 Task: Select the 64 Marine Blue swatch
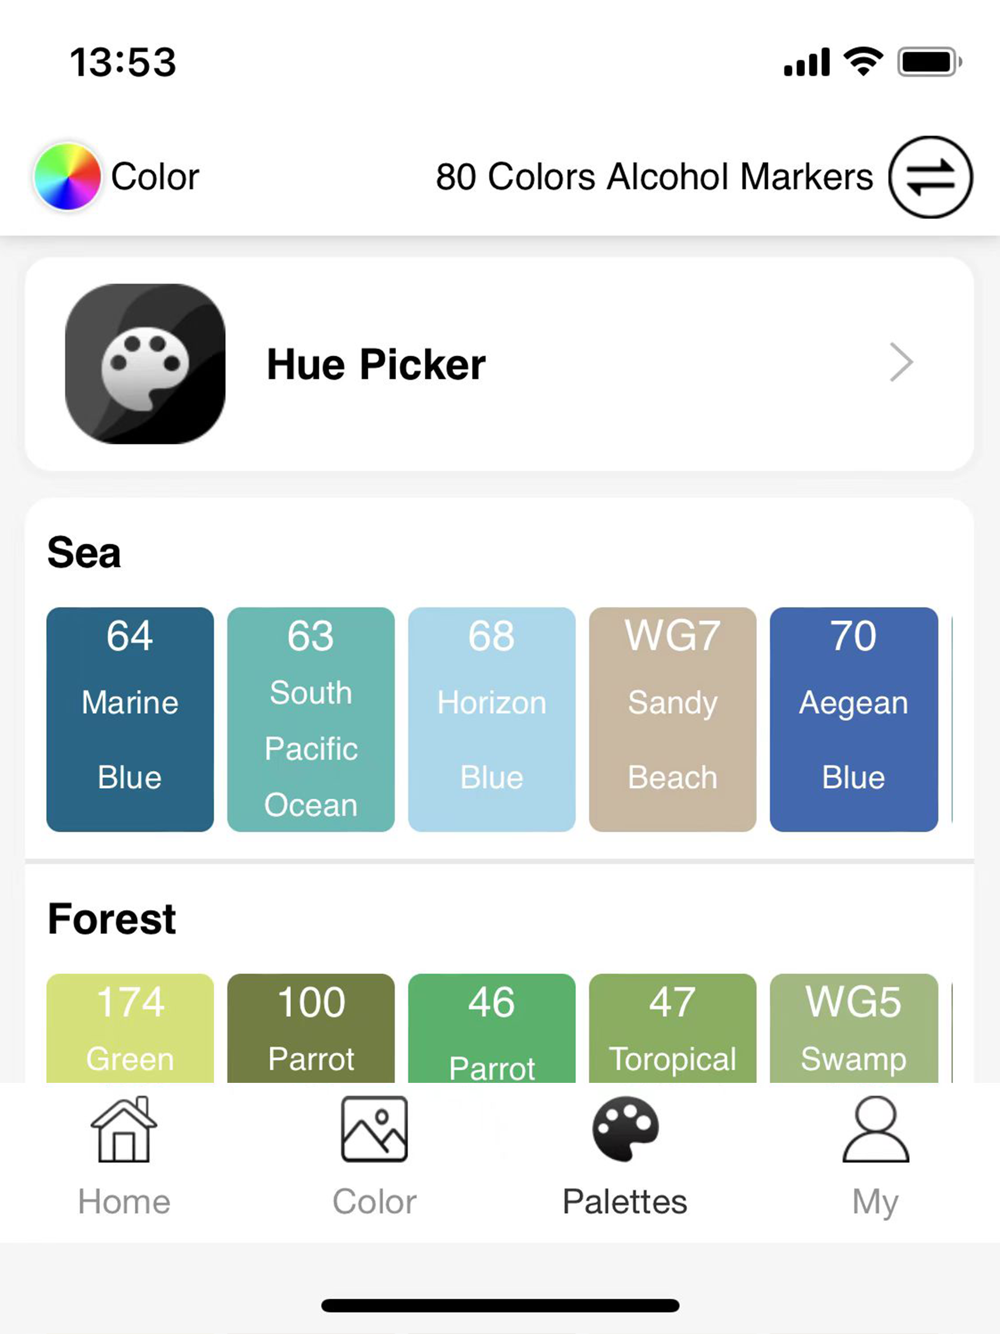pyautogui.click(x=130, y=719)
